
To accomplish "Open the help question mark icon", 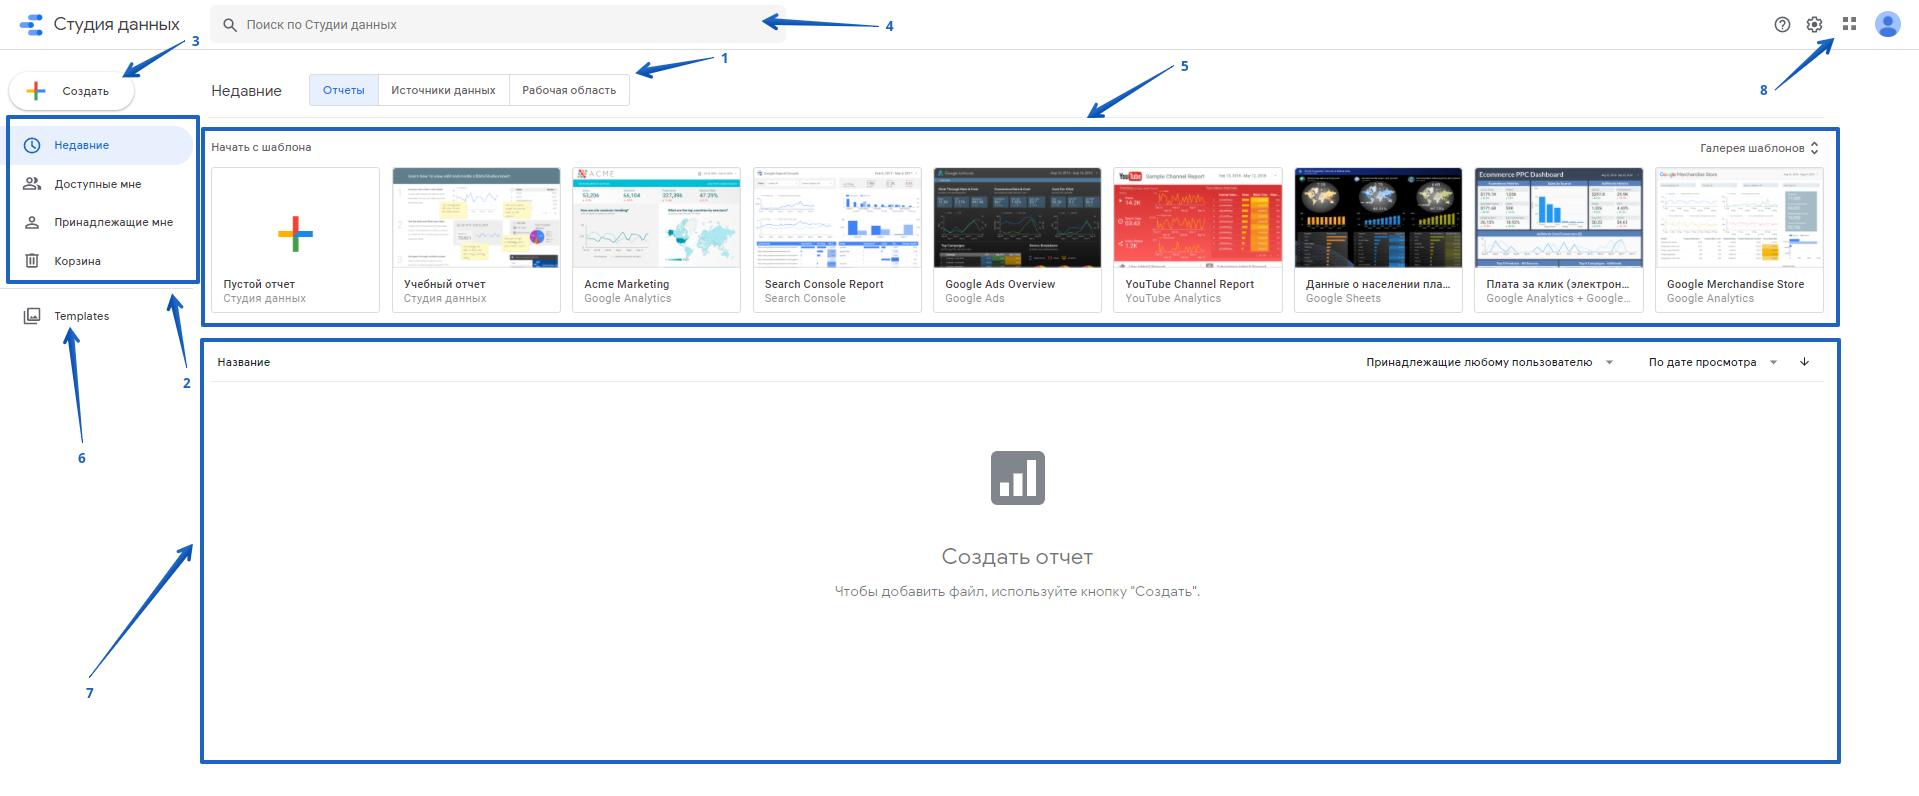I will (x=1782, y=25).
